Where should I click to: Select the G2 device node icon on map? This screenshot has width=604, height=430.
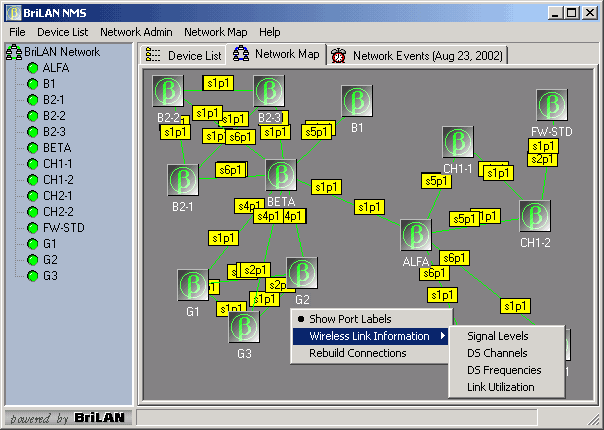(x=302, y=273)
